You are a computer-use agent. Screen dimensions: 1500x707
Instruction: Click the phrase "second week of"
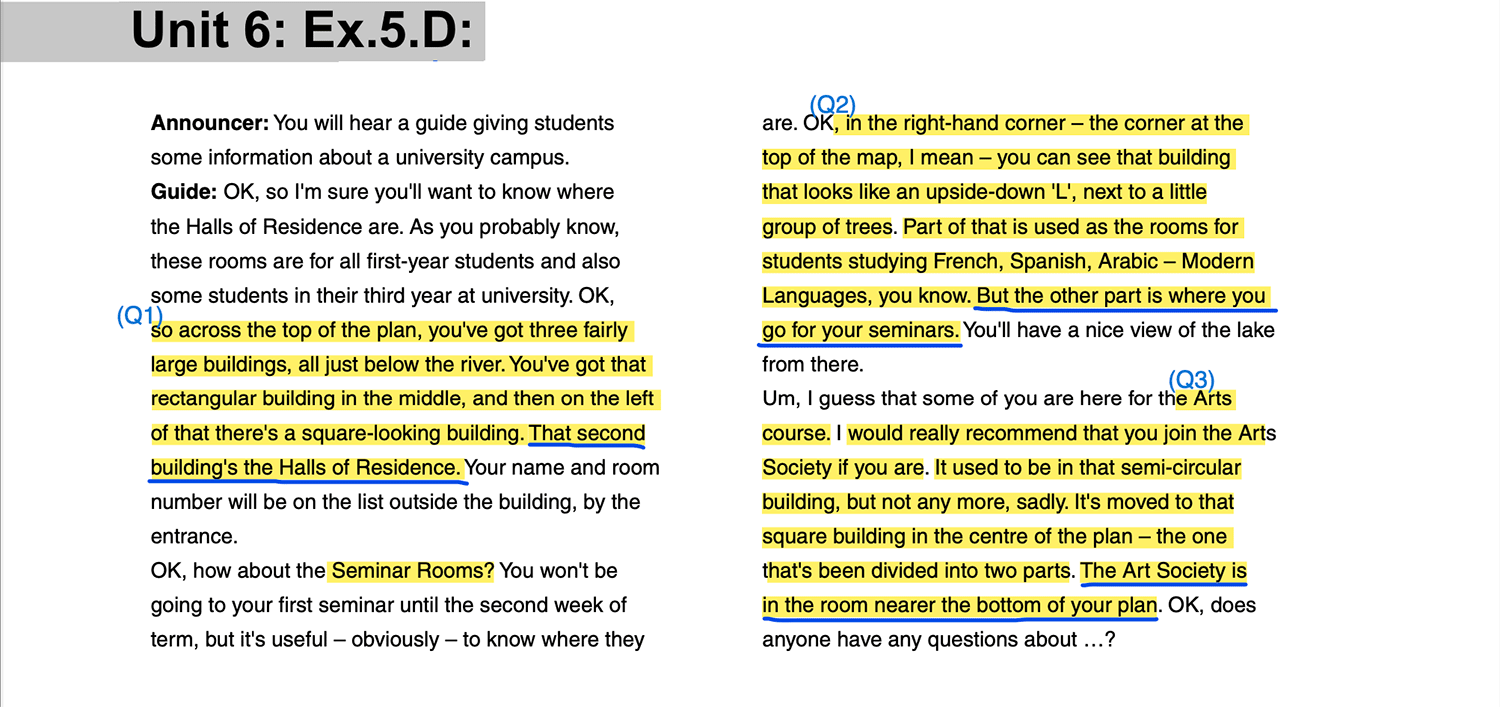(x=556, y=605)
